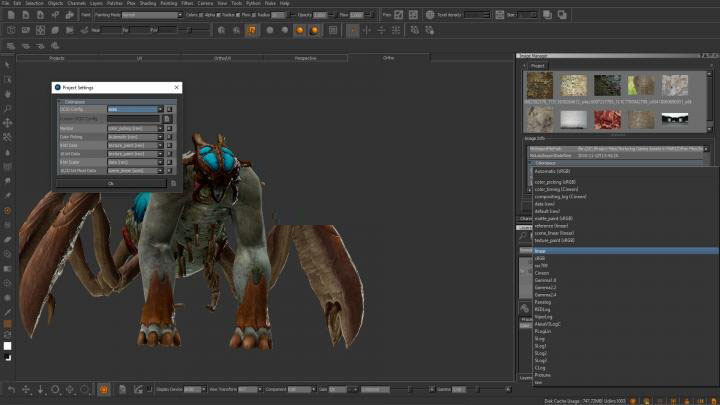Screen dimensions: 720x405
Task: Click the hand Pan tool in left toolbox
Action: [7, 94]
